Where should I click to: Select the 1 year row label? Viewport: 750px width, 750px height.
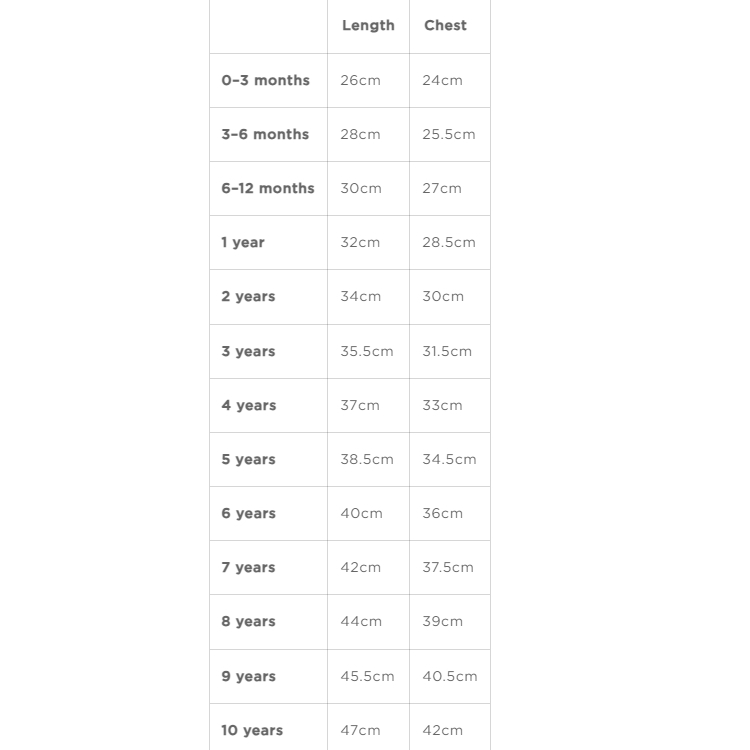coord(243,242)
